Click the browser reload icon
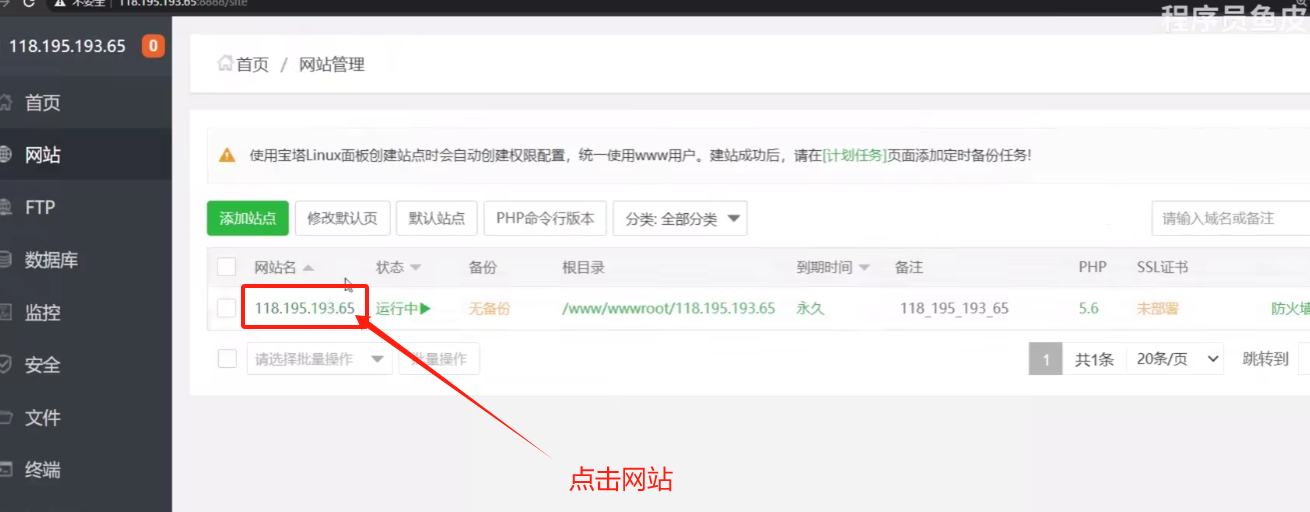 point(28,3)
